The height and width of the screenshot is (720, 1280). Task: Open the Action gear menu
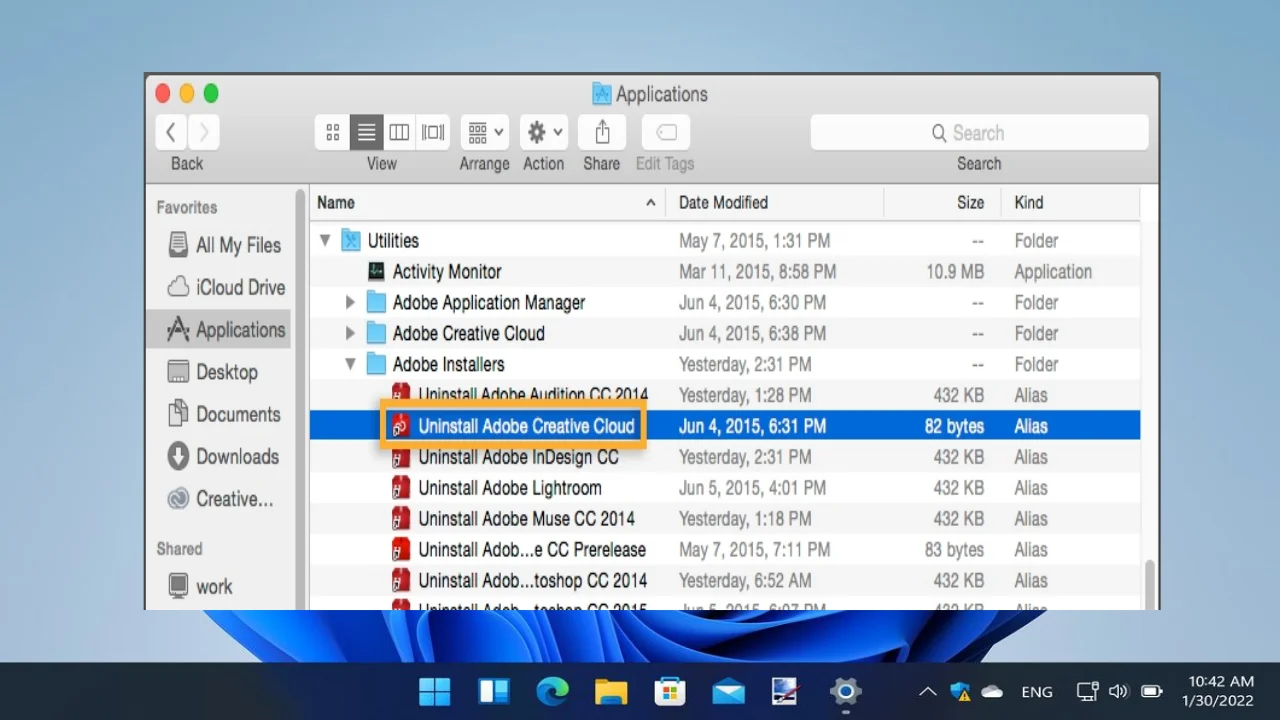(x=544, y=132)
